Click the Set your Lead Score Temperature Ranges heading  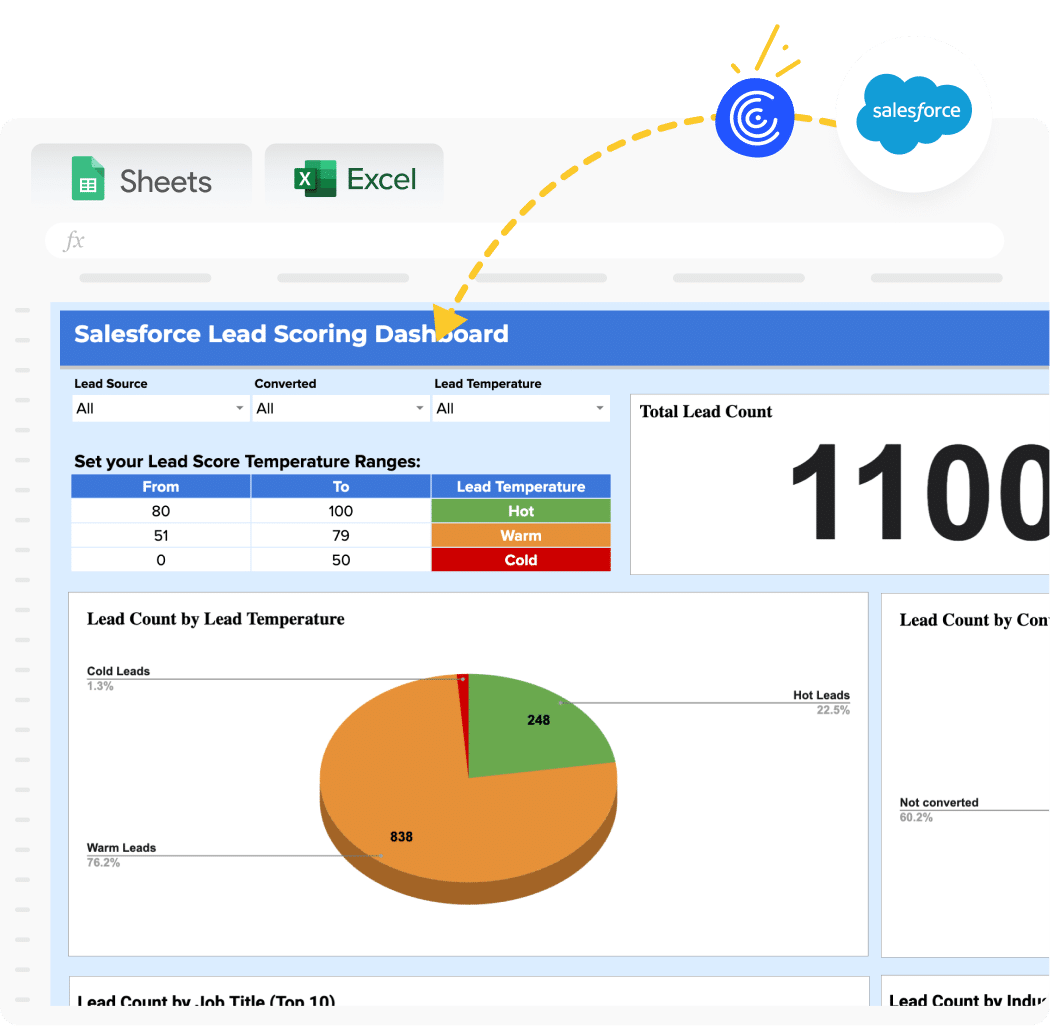[x=247, y=461]
